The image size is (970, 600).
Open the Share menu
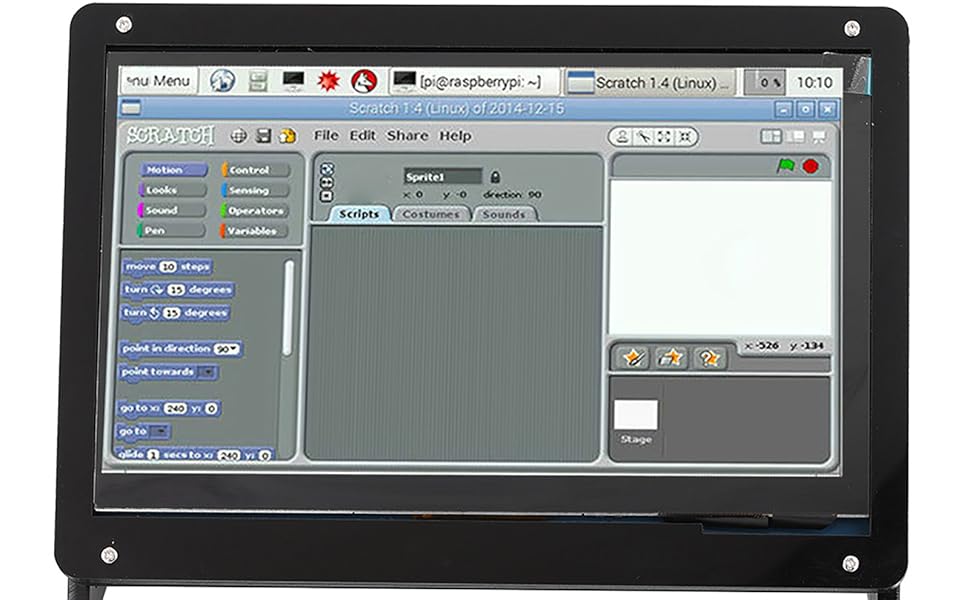(x=407, y=135)
